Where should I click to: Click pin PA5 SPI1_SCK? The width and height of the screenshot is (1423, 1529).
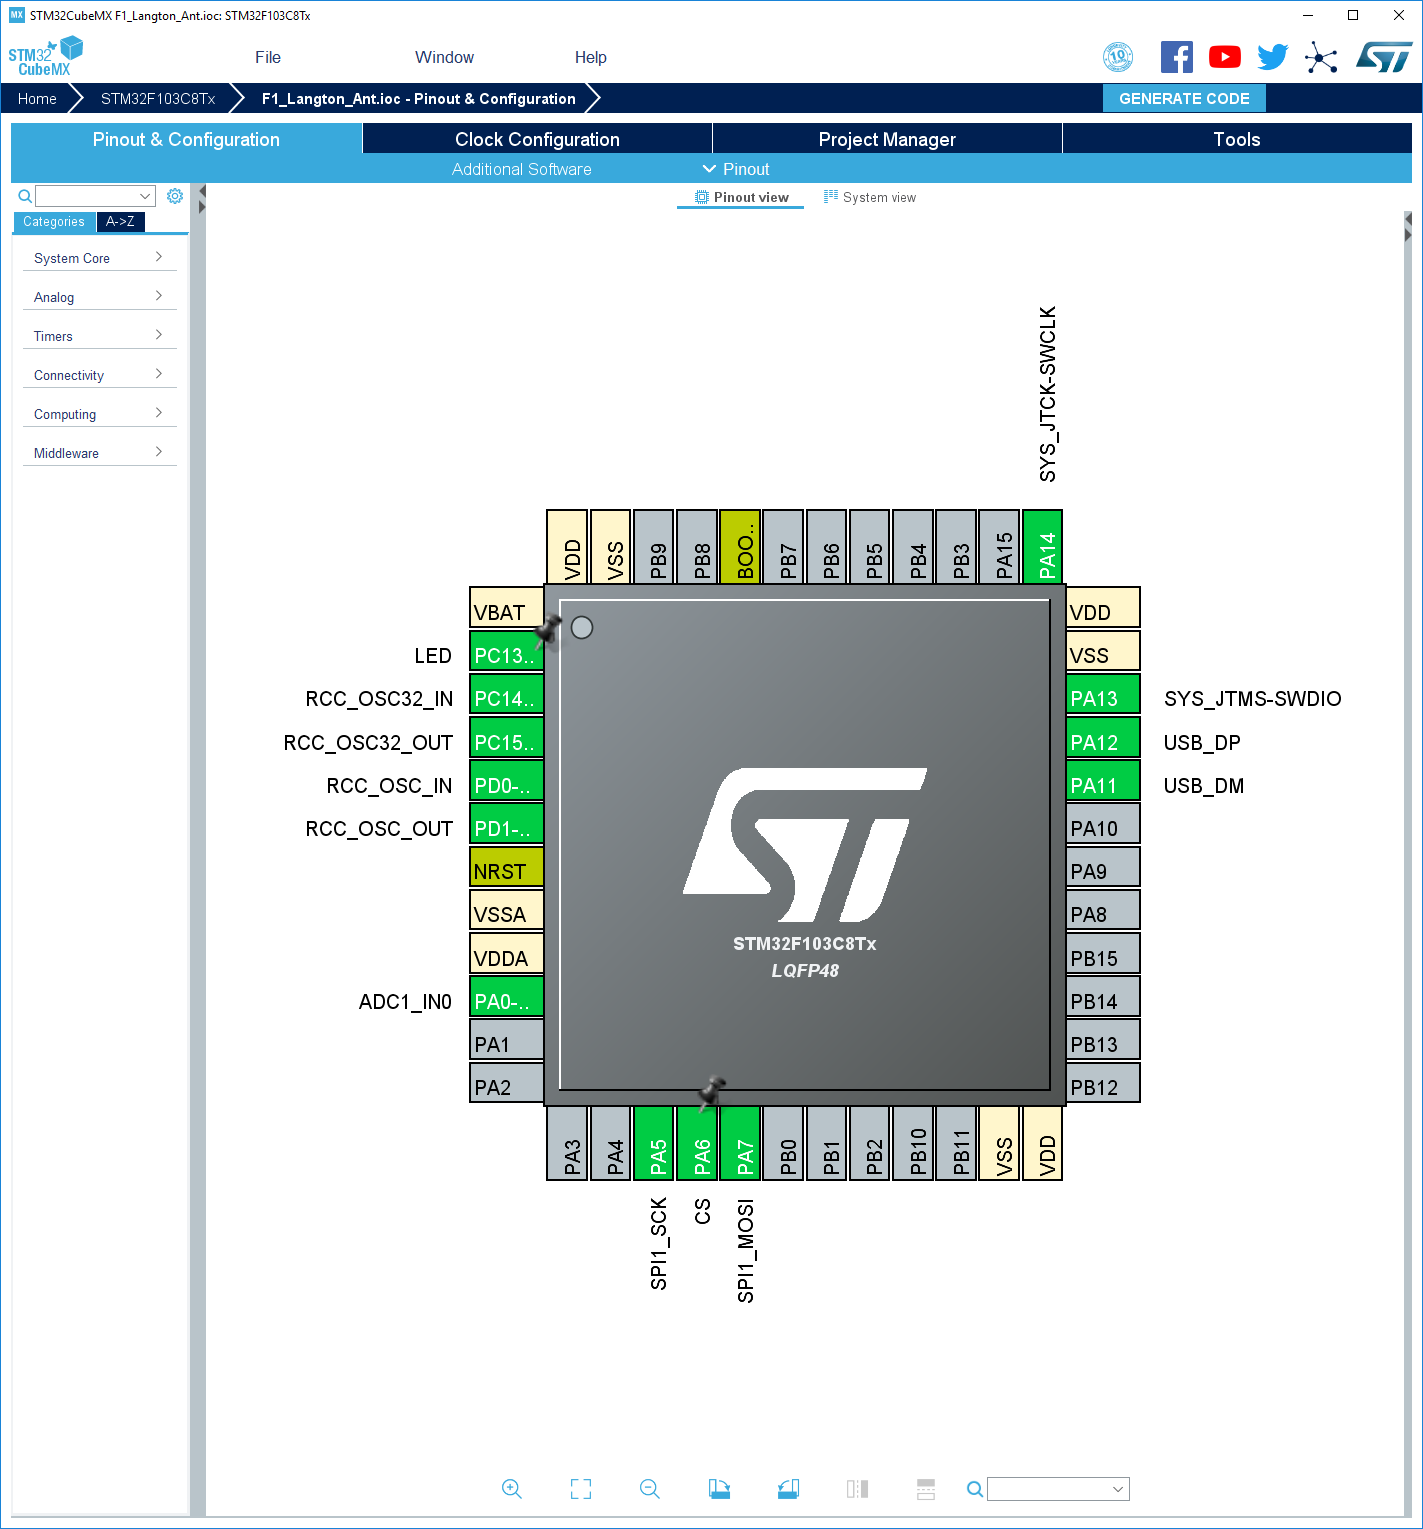pos(654,1144)
